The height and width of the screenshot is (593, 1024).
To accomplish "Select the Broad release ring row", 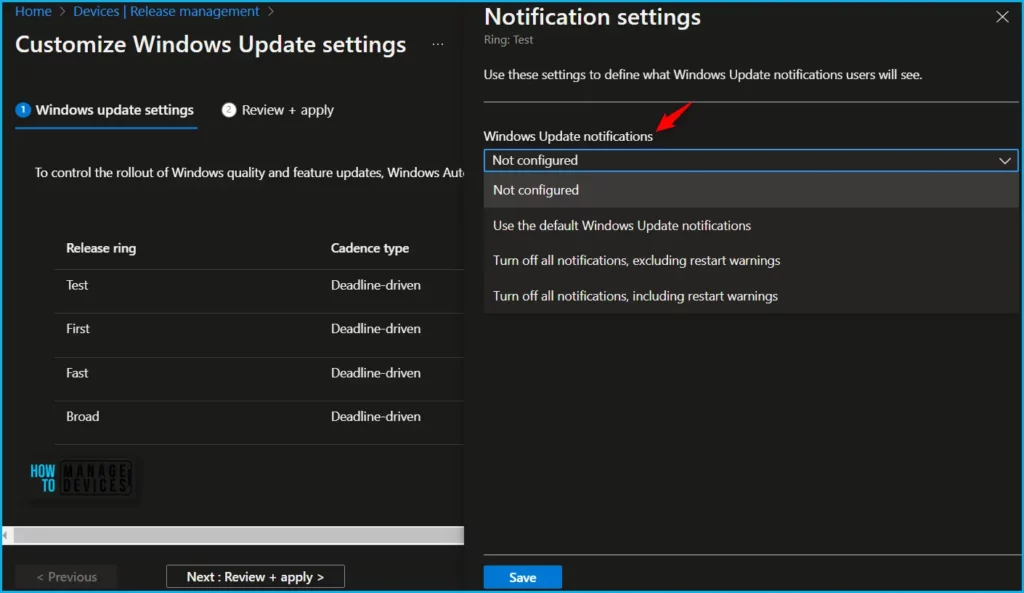I will pyautogui.click(x=259, y=417).
